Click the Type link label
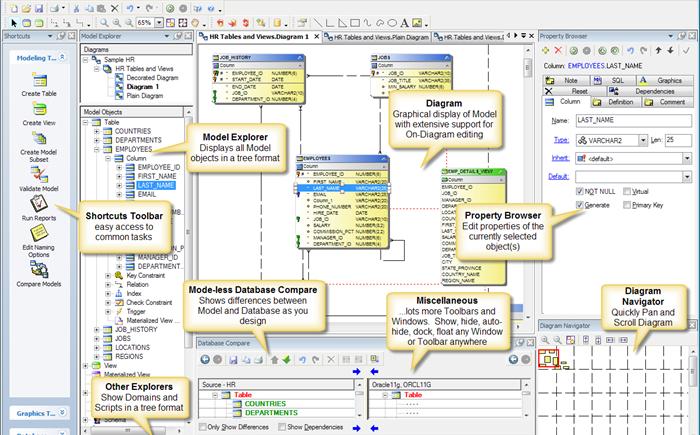This screenshot has height=435, width=700. [561, 140]
